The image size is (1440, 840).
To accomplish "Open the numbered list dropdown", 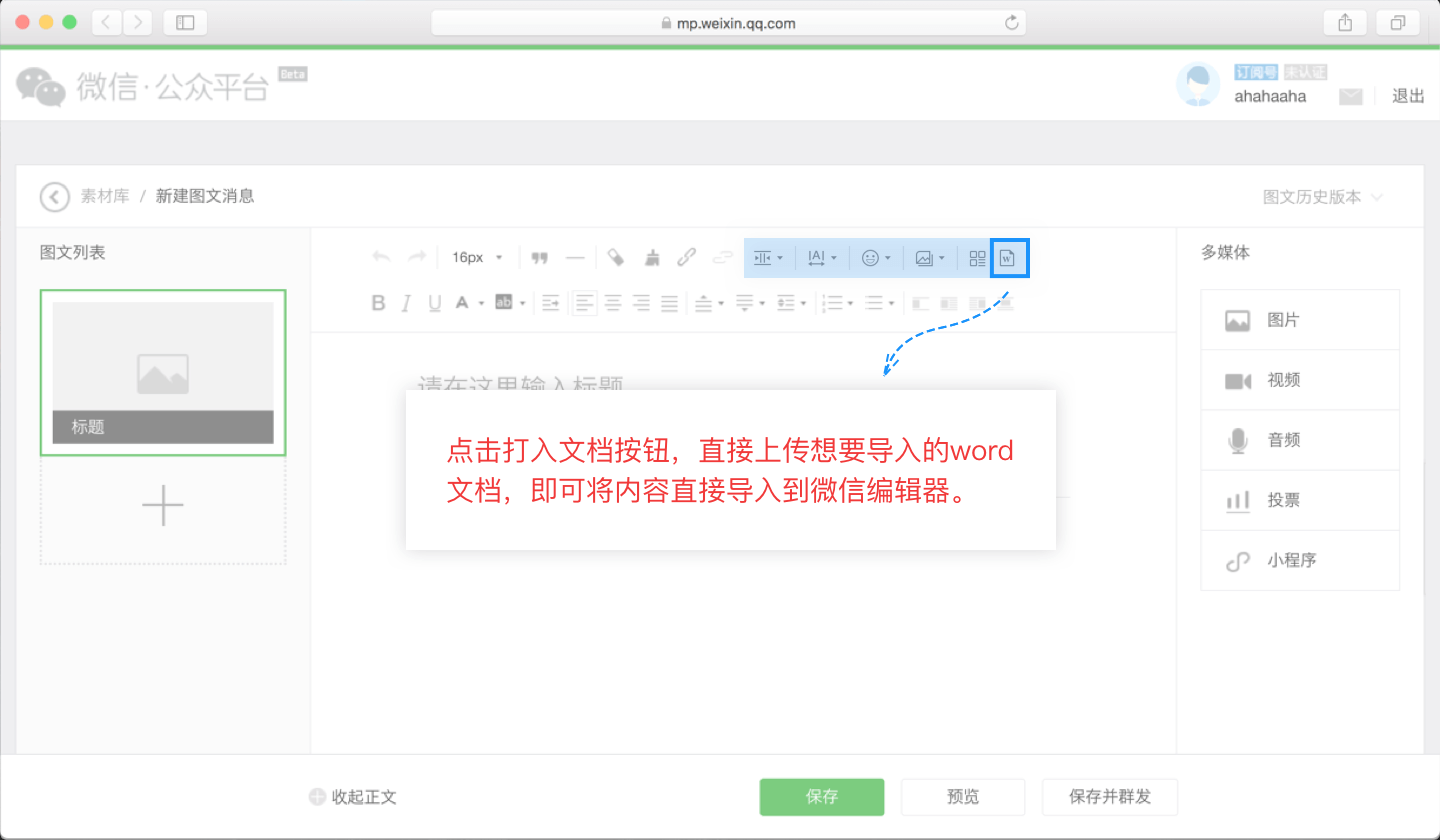I will pos(836,302).
